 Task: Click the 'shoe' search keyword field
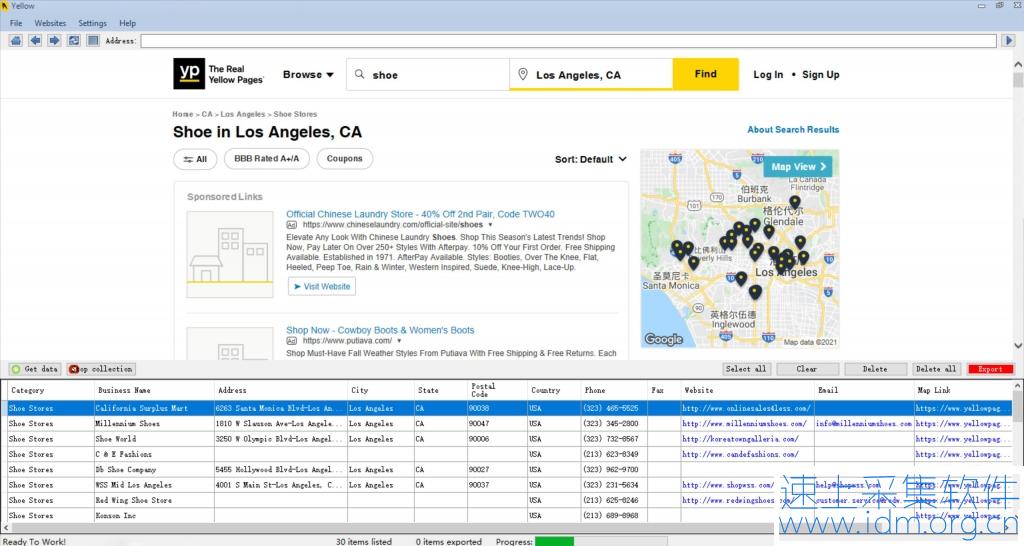428,74
